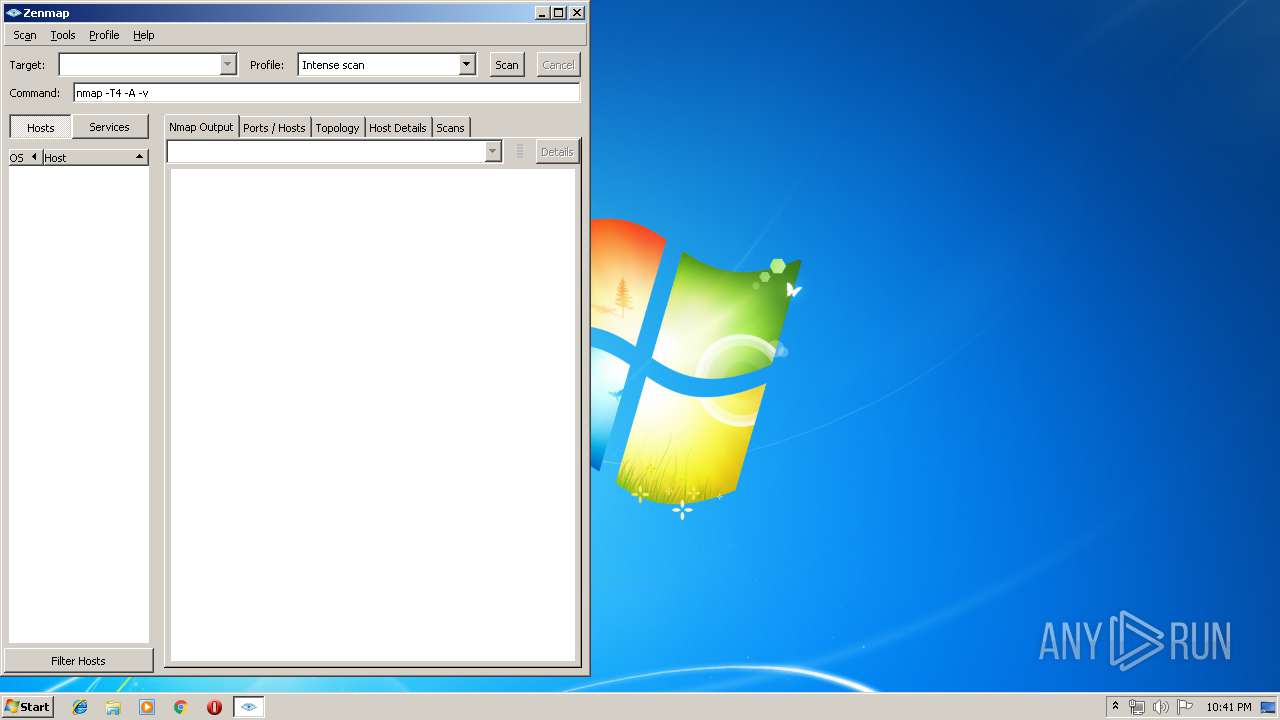Open the Help menu
This screenshot has width=1280, height=720.
pyautogui.click(x=144, y=35)
